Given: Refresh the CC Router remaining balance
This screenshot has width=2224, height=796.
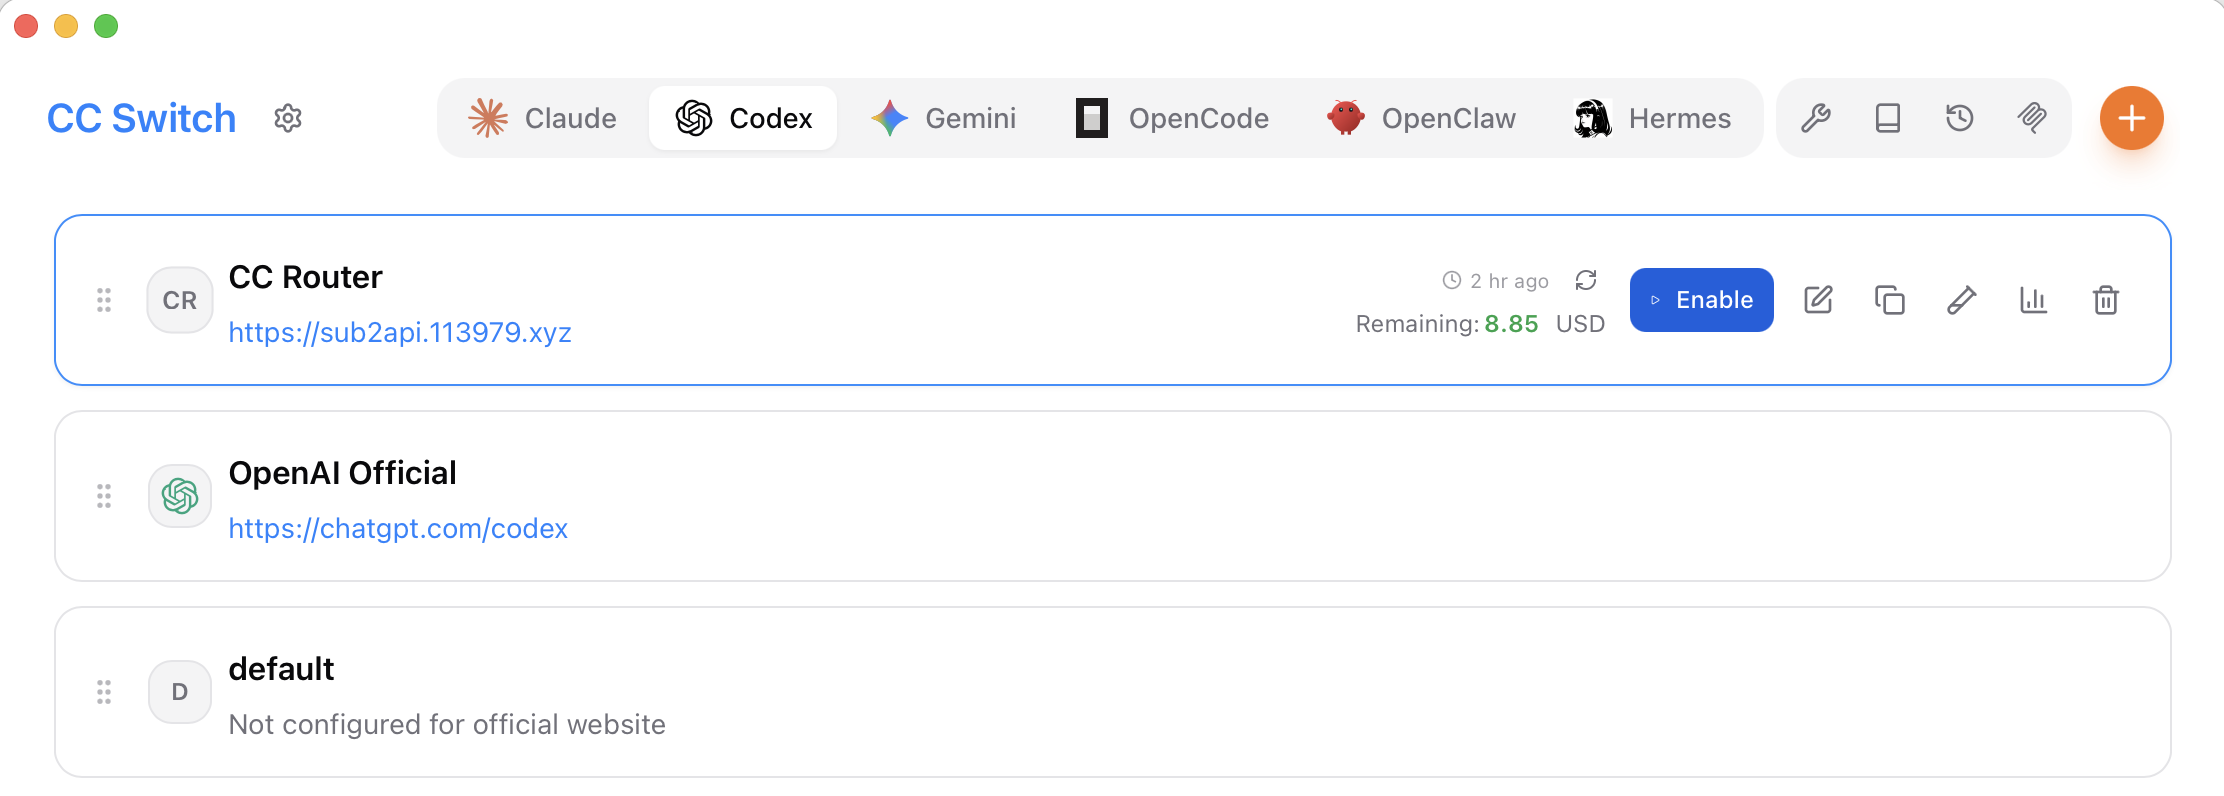Looking at the screenshot, I should pos(1586,280).
